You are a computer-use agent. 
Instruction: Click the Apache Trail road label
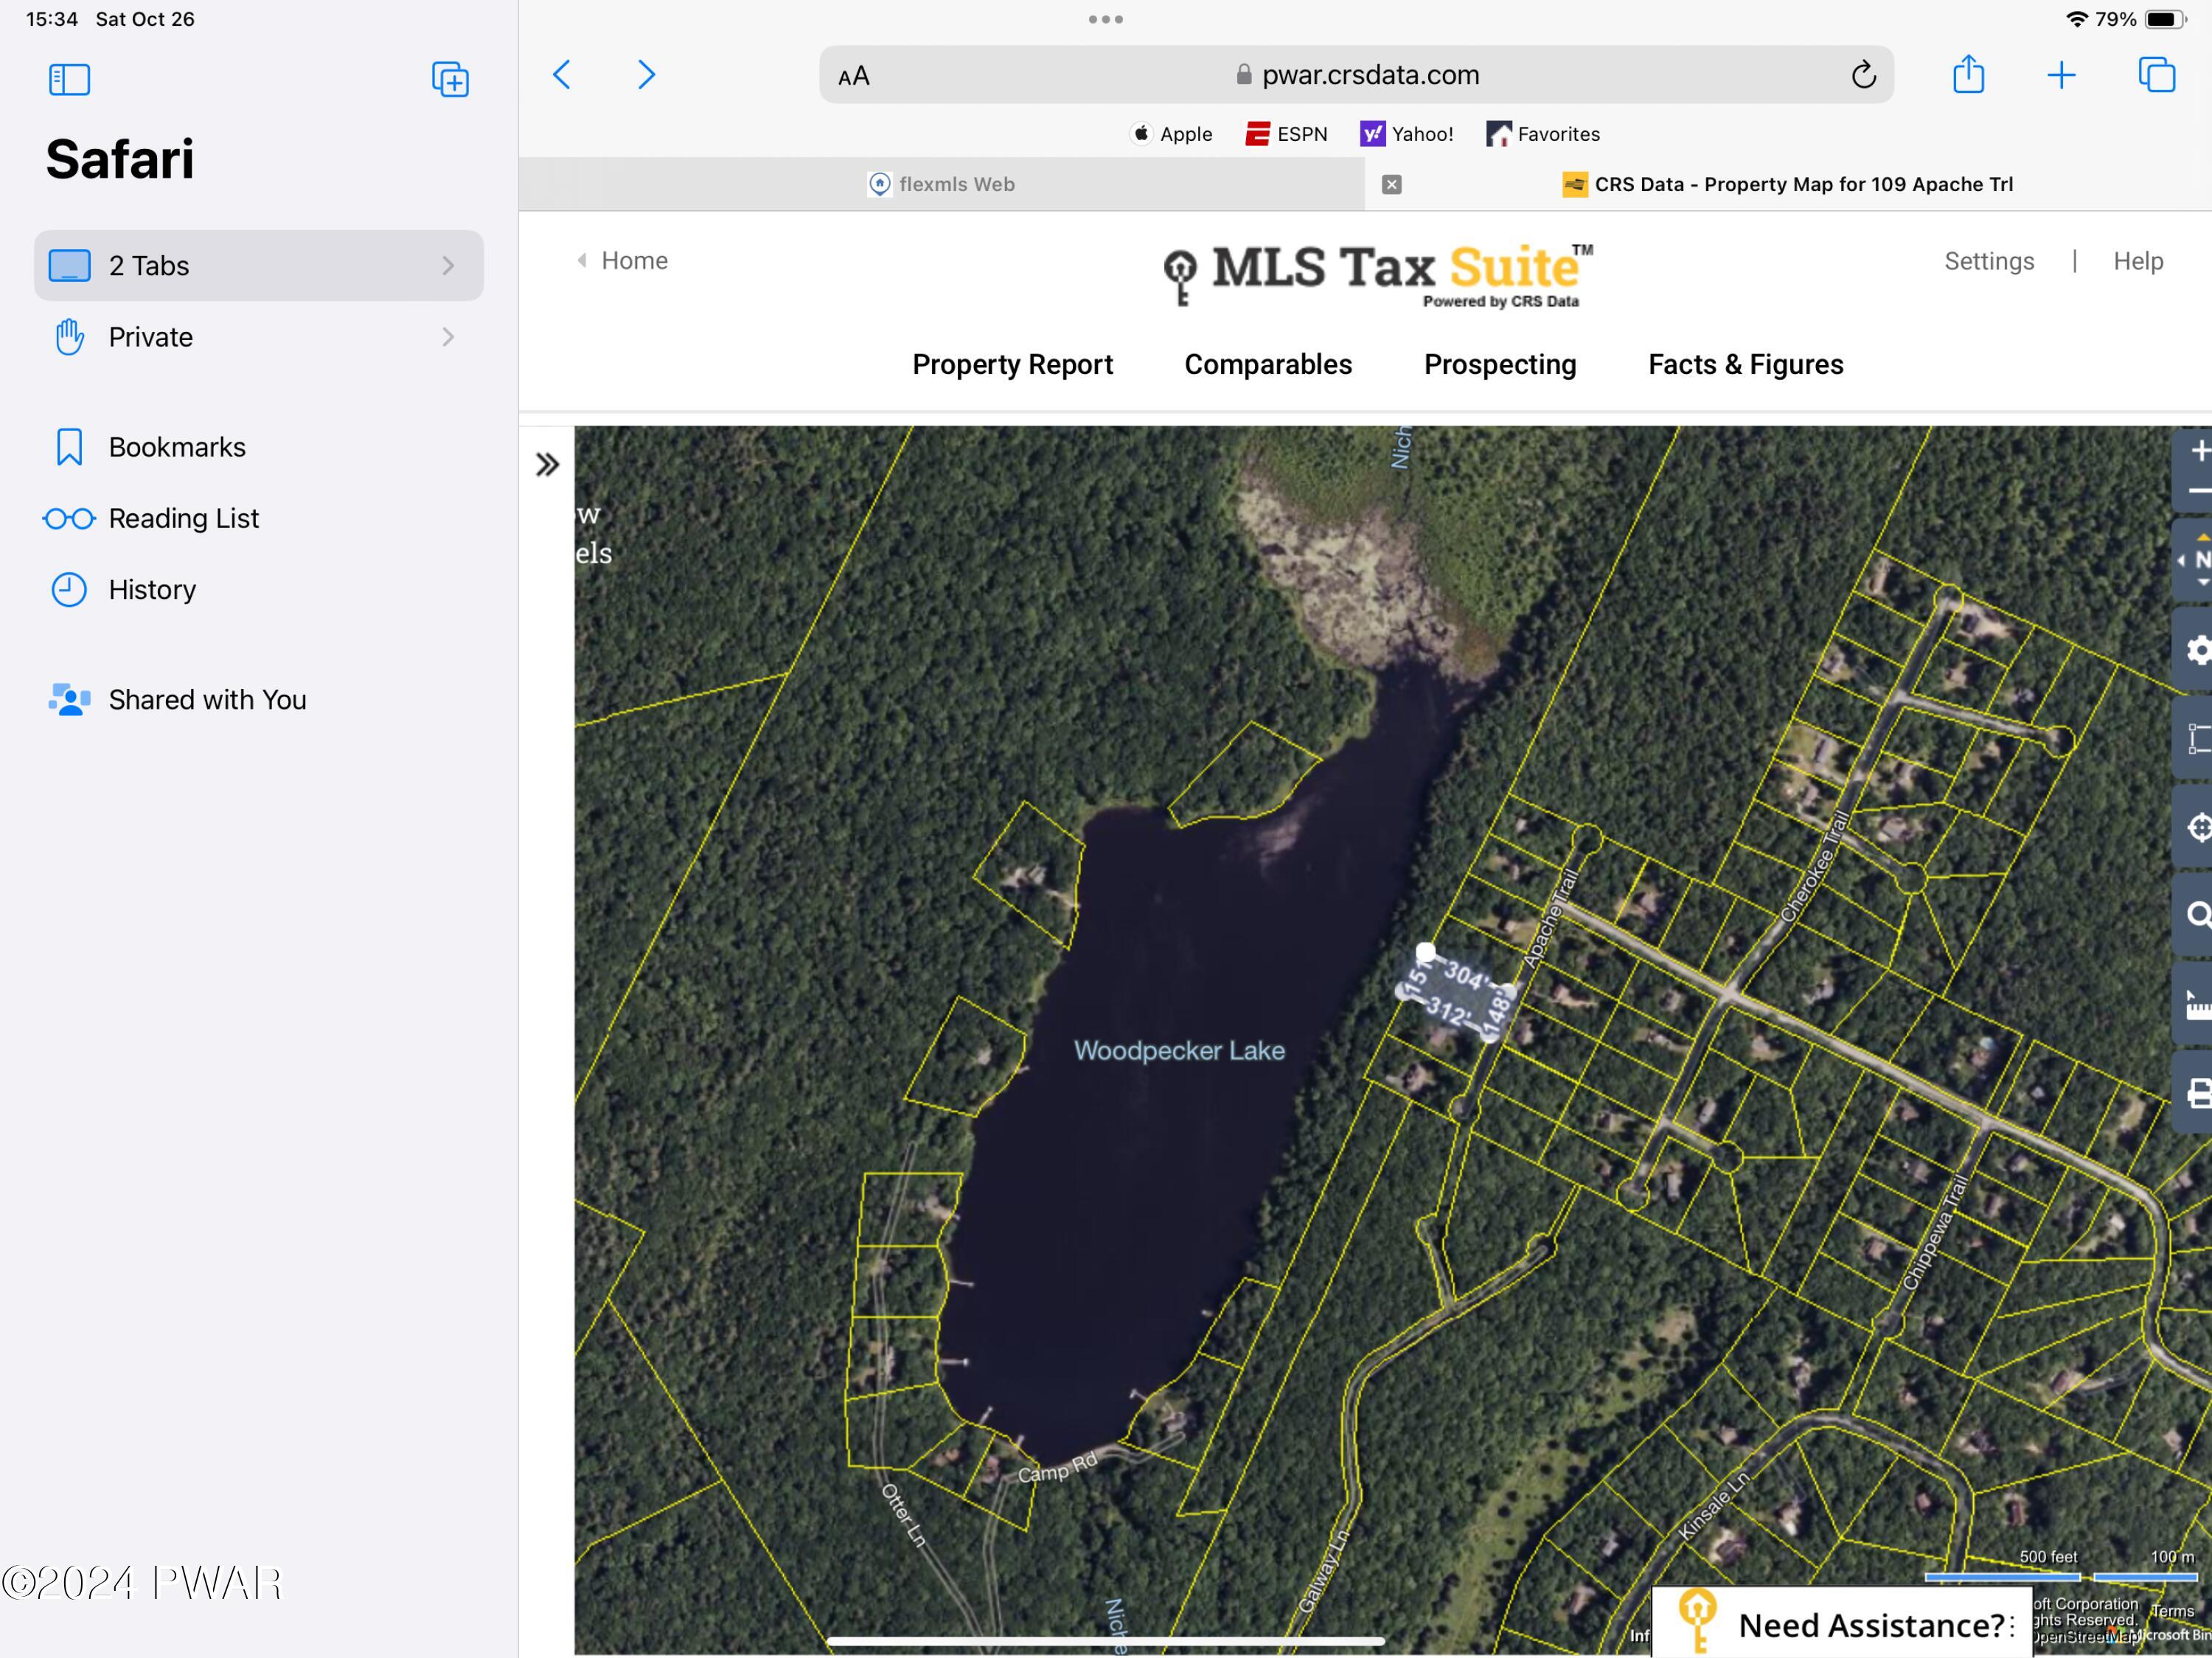pos(1550,918)
